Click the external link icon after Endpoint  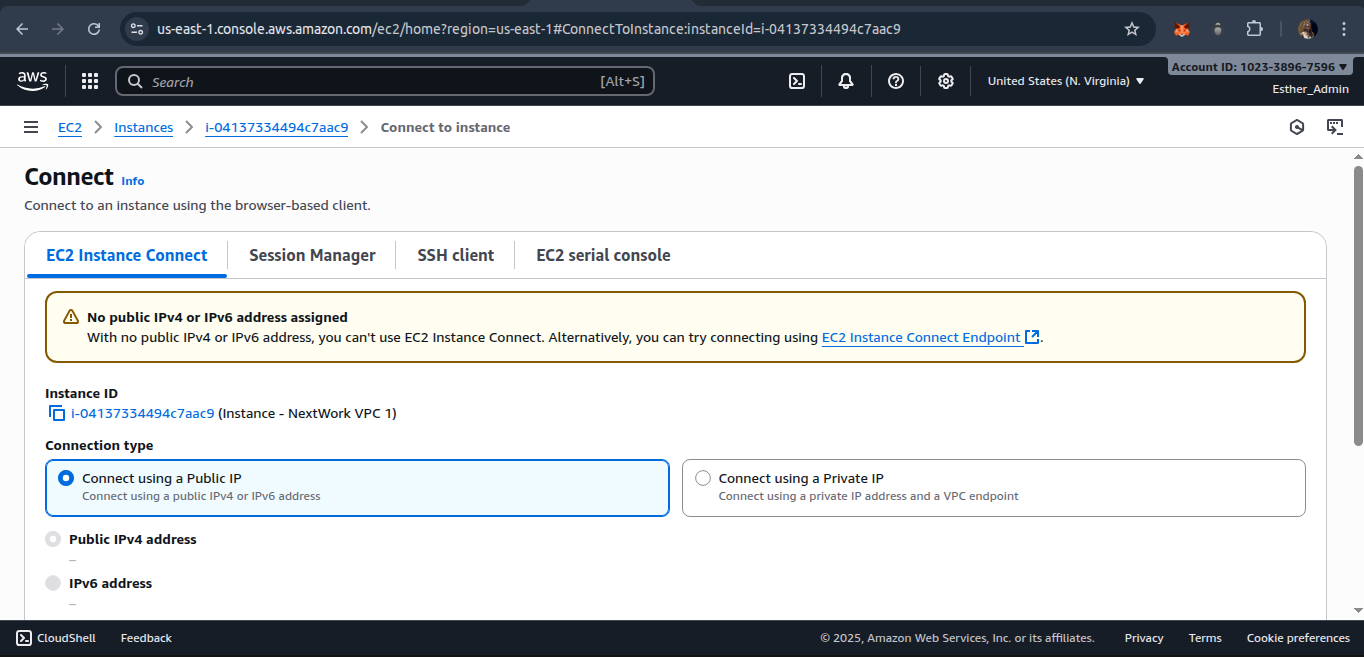[1032, 338]
